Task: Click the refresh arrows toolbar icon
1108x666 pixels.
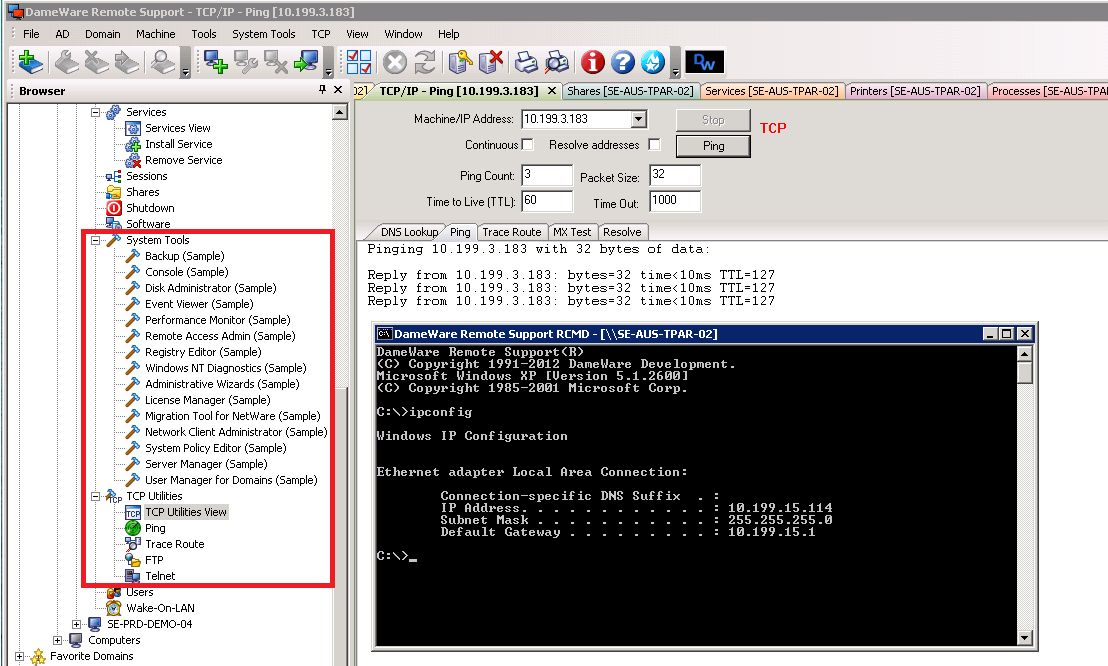Action: pos(425,62)
